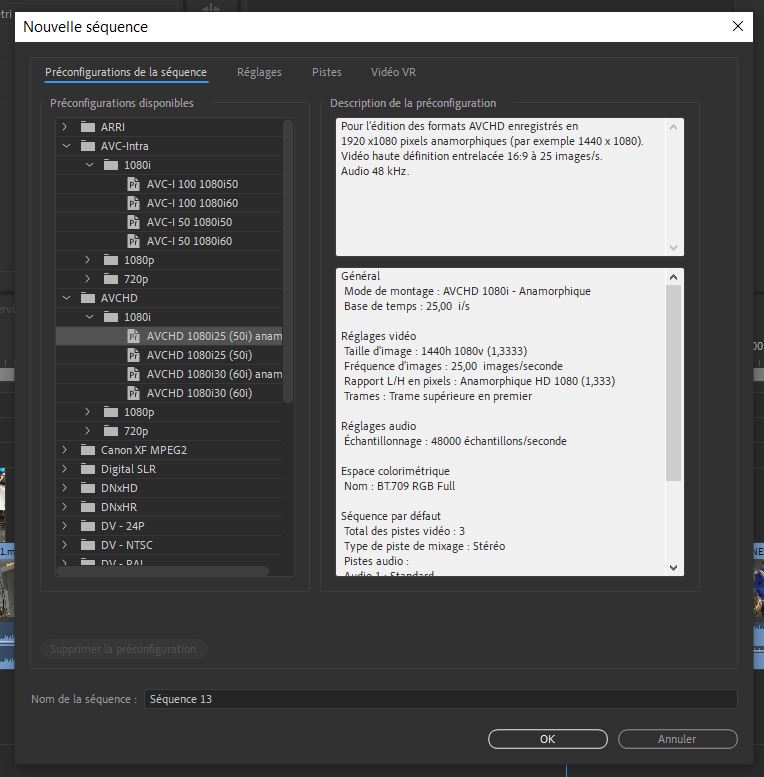Click the AVC-I 100 1080i50 preset icon
The image size is (764, 777).
pyautogui.click(x=134, y=184)
